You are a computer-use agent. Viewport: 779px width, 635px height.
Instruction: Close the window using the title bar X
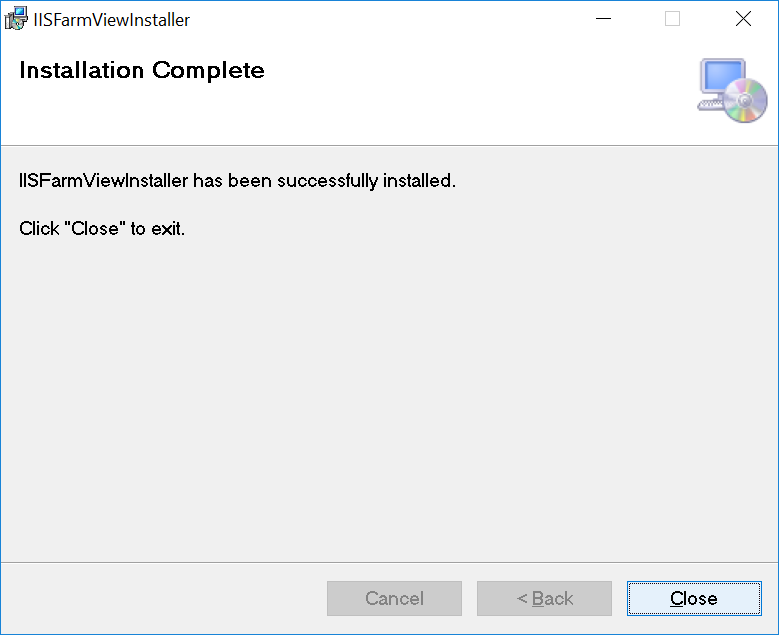pos(743,19)
